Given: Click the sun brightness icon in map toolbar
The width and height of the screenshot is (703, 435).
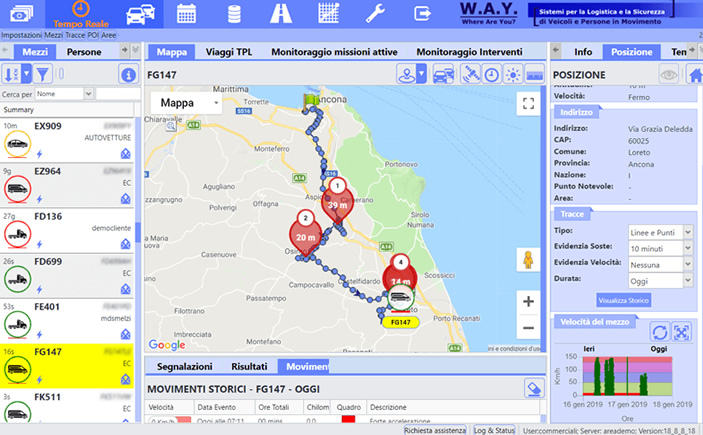Looking at the screenshot, I should [513, 74].
